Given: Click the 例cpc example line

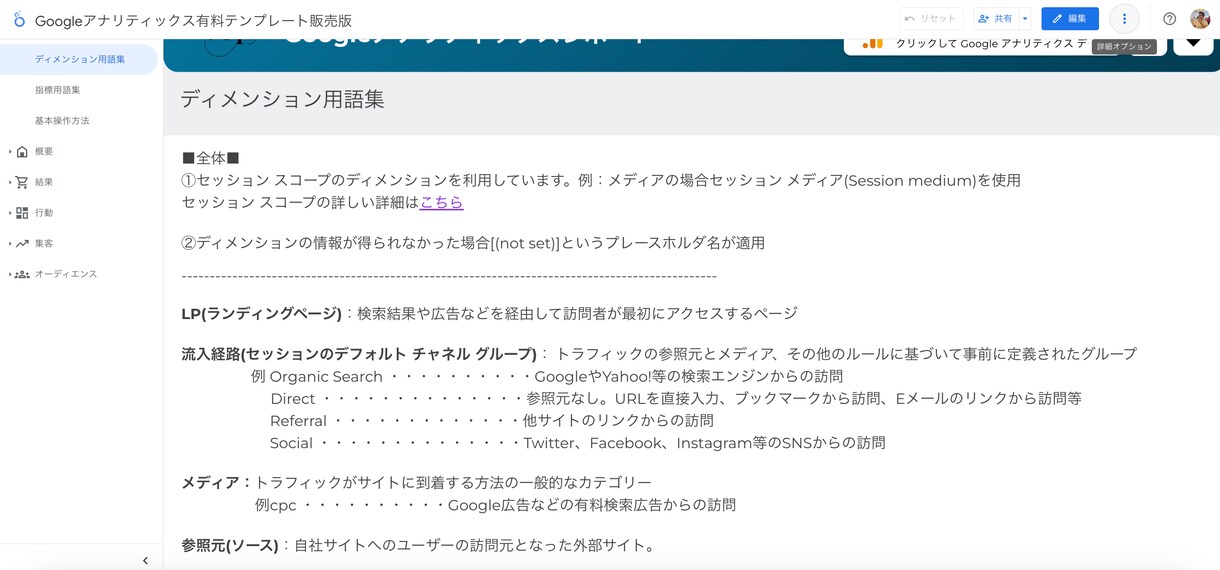Looking at the screenshot, I should [496, 505].
